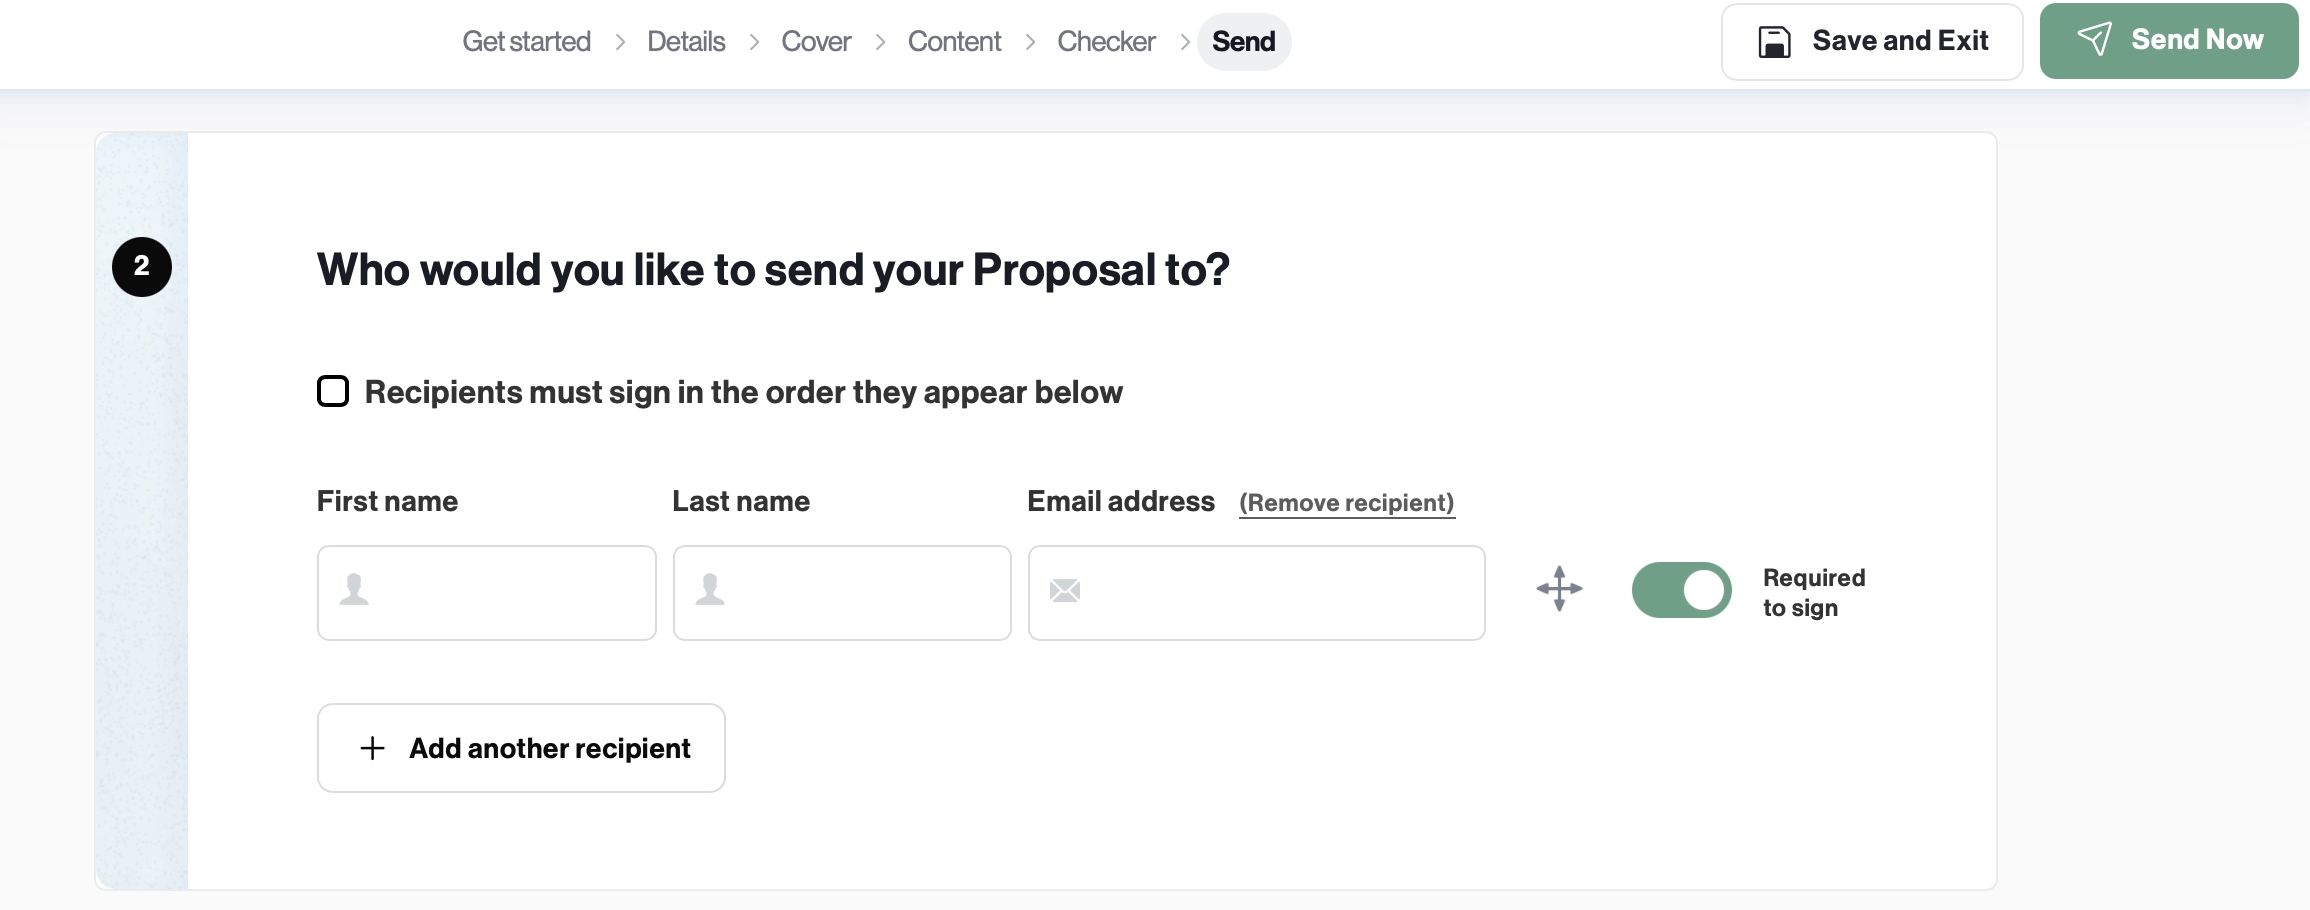Disable the Required to sign toggle
Viewport: 2310px width, 910px height.
click(1681, 590)
